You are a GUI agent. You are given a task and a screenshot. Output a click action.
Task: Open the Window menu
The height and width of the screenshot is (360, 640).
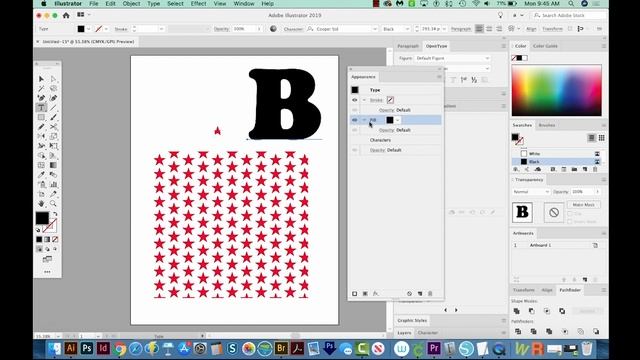[244, 4]
